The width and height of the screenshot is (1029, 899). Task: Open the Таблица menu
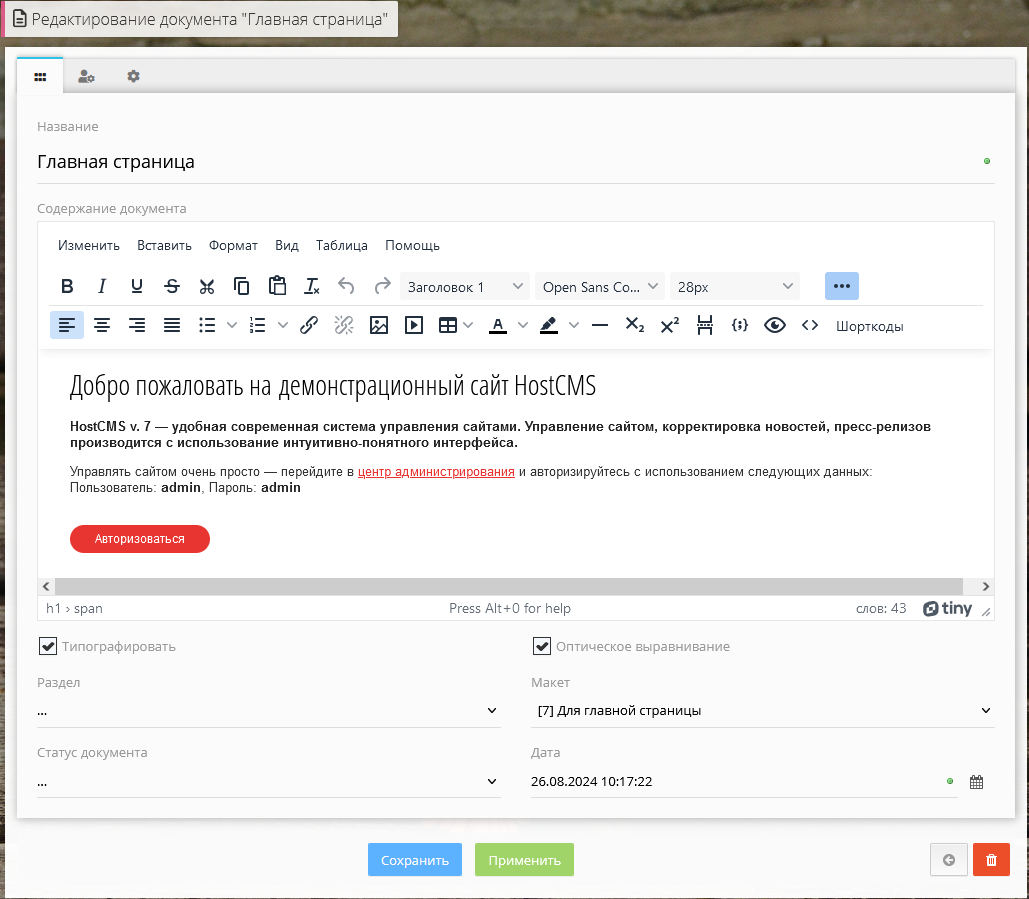(341, 246)
